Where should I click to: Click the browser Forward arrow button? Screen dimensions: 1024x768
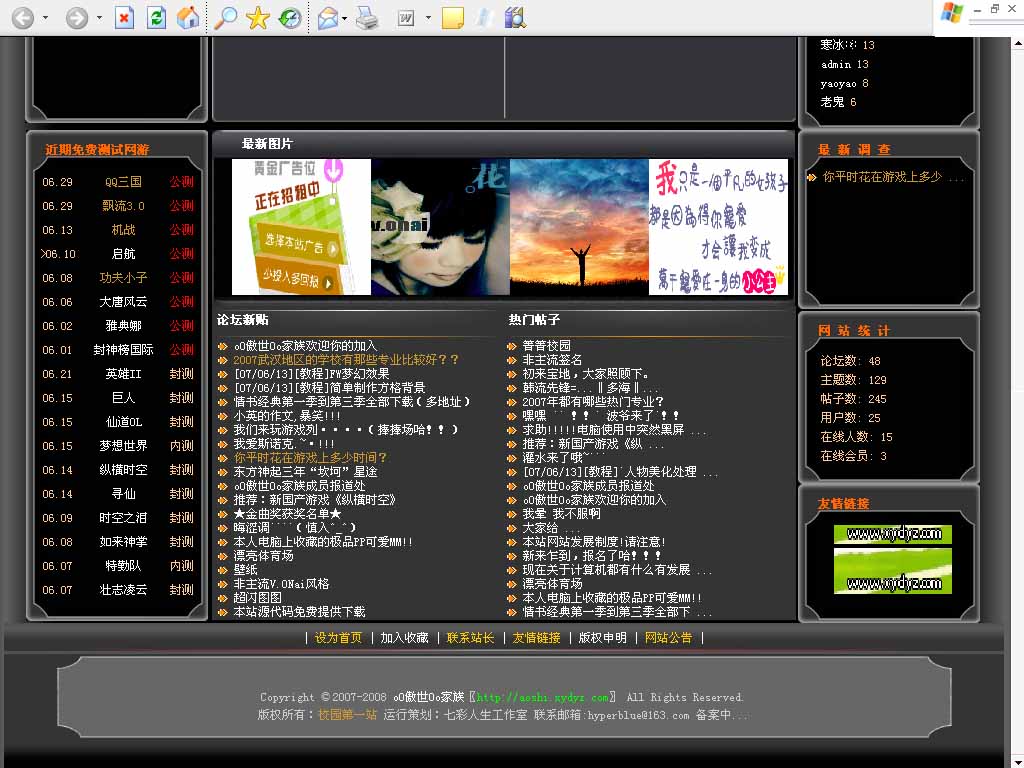pos(76,18)
